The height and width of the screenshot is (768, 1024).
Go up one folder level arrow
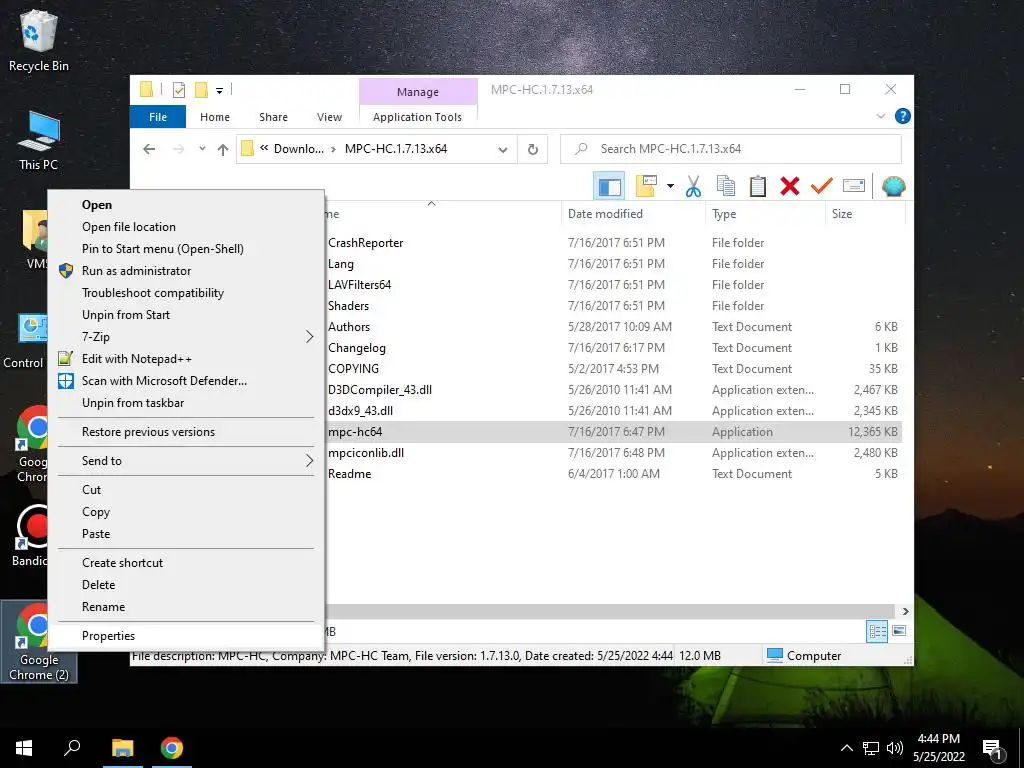pos(223,150)
